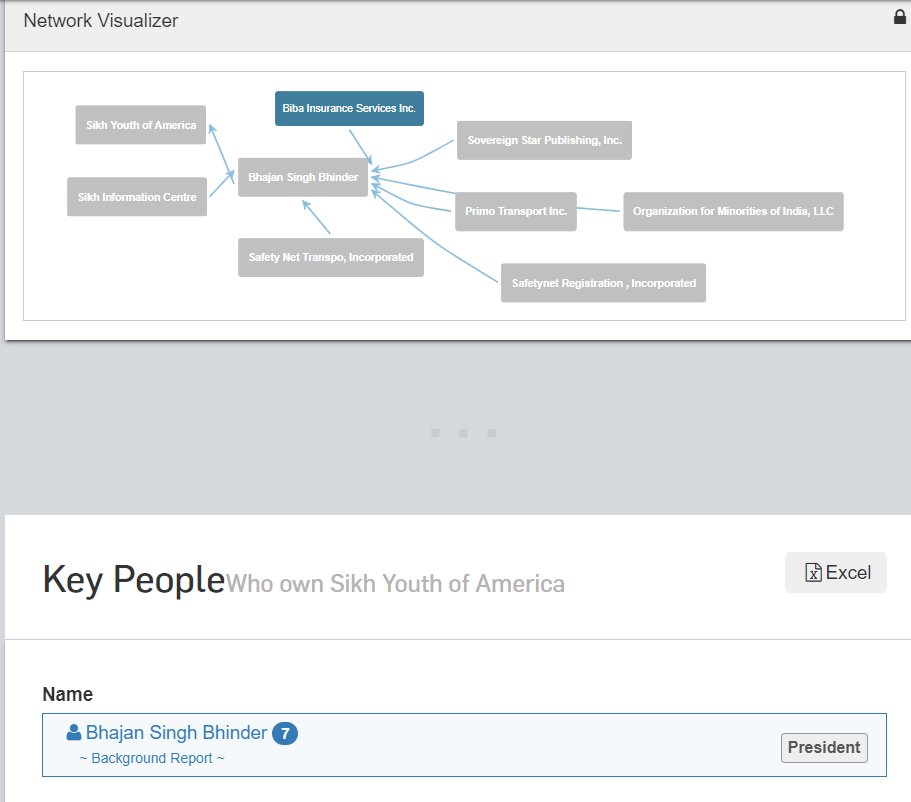Click the Safety Net Transpo, Incorporated node

coord(331,257)
